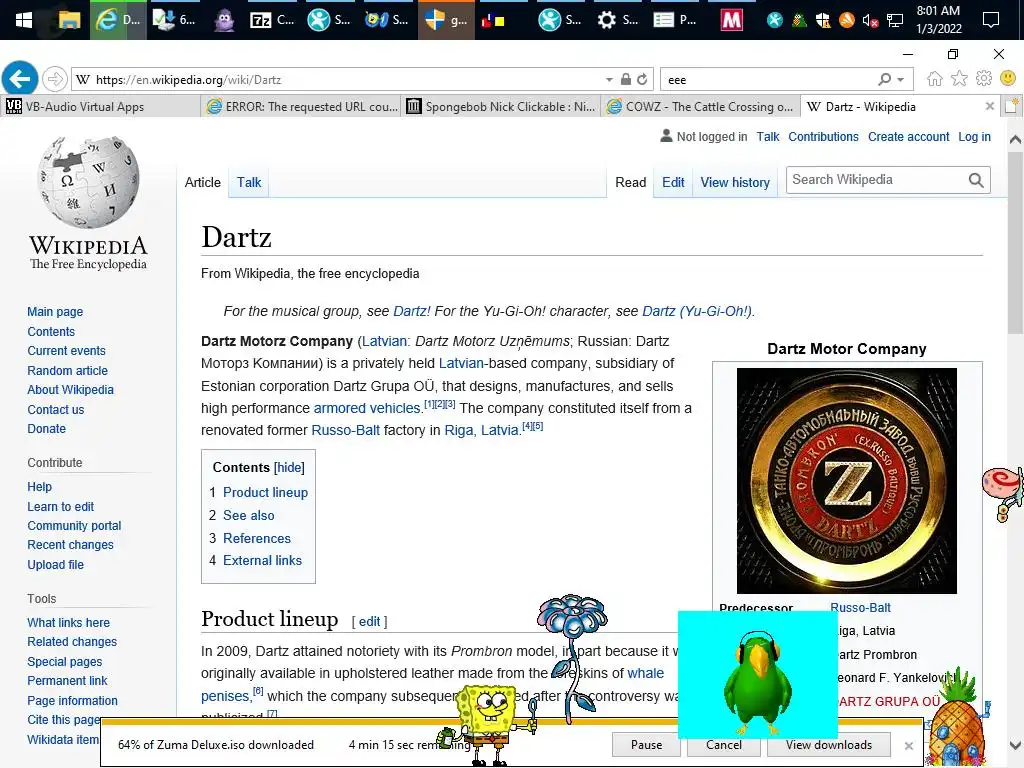Viewport: 1024px width, 768px height.
Task: Switch to VB-Audio Virtual Apps tab
Action: coord(101,106)
